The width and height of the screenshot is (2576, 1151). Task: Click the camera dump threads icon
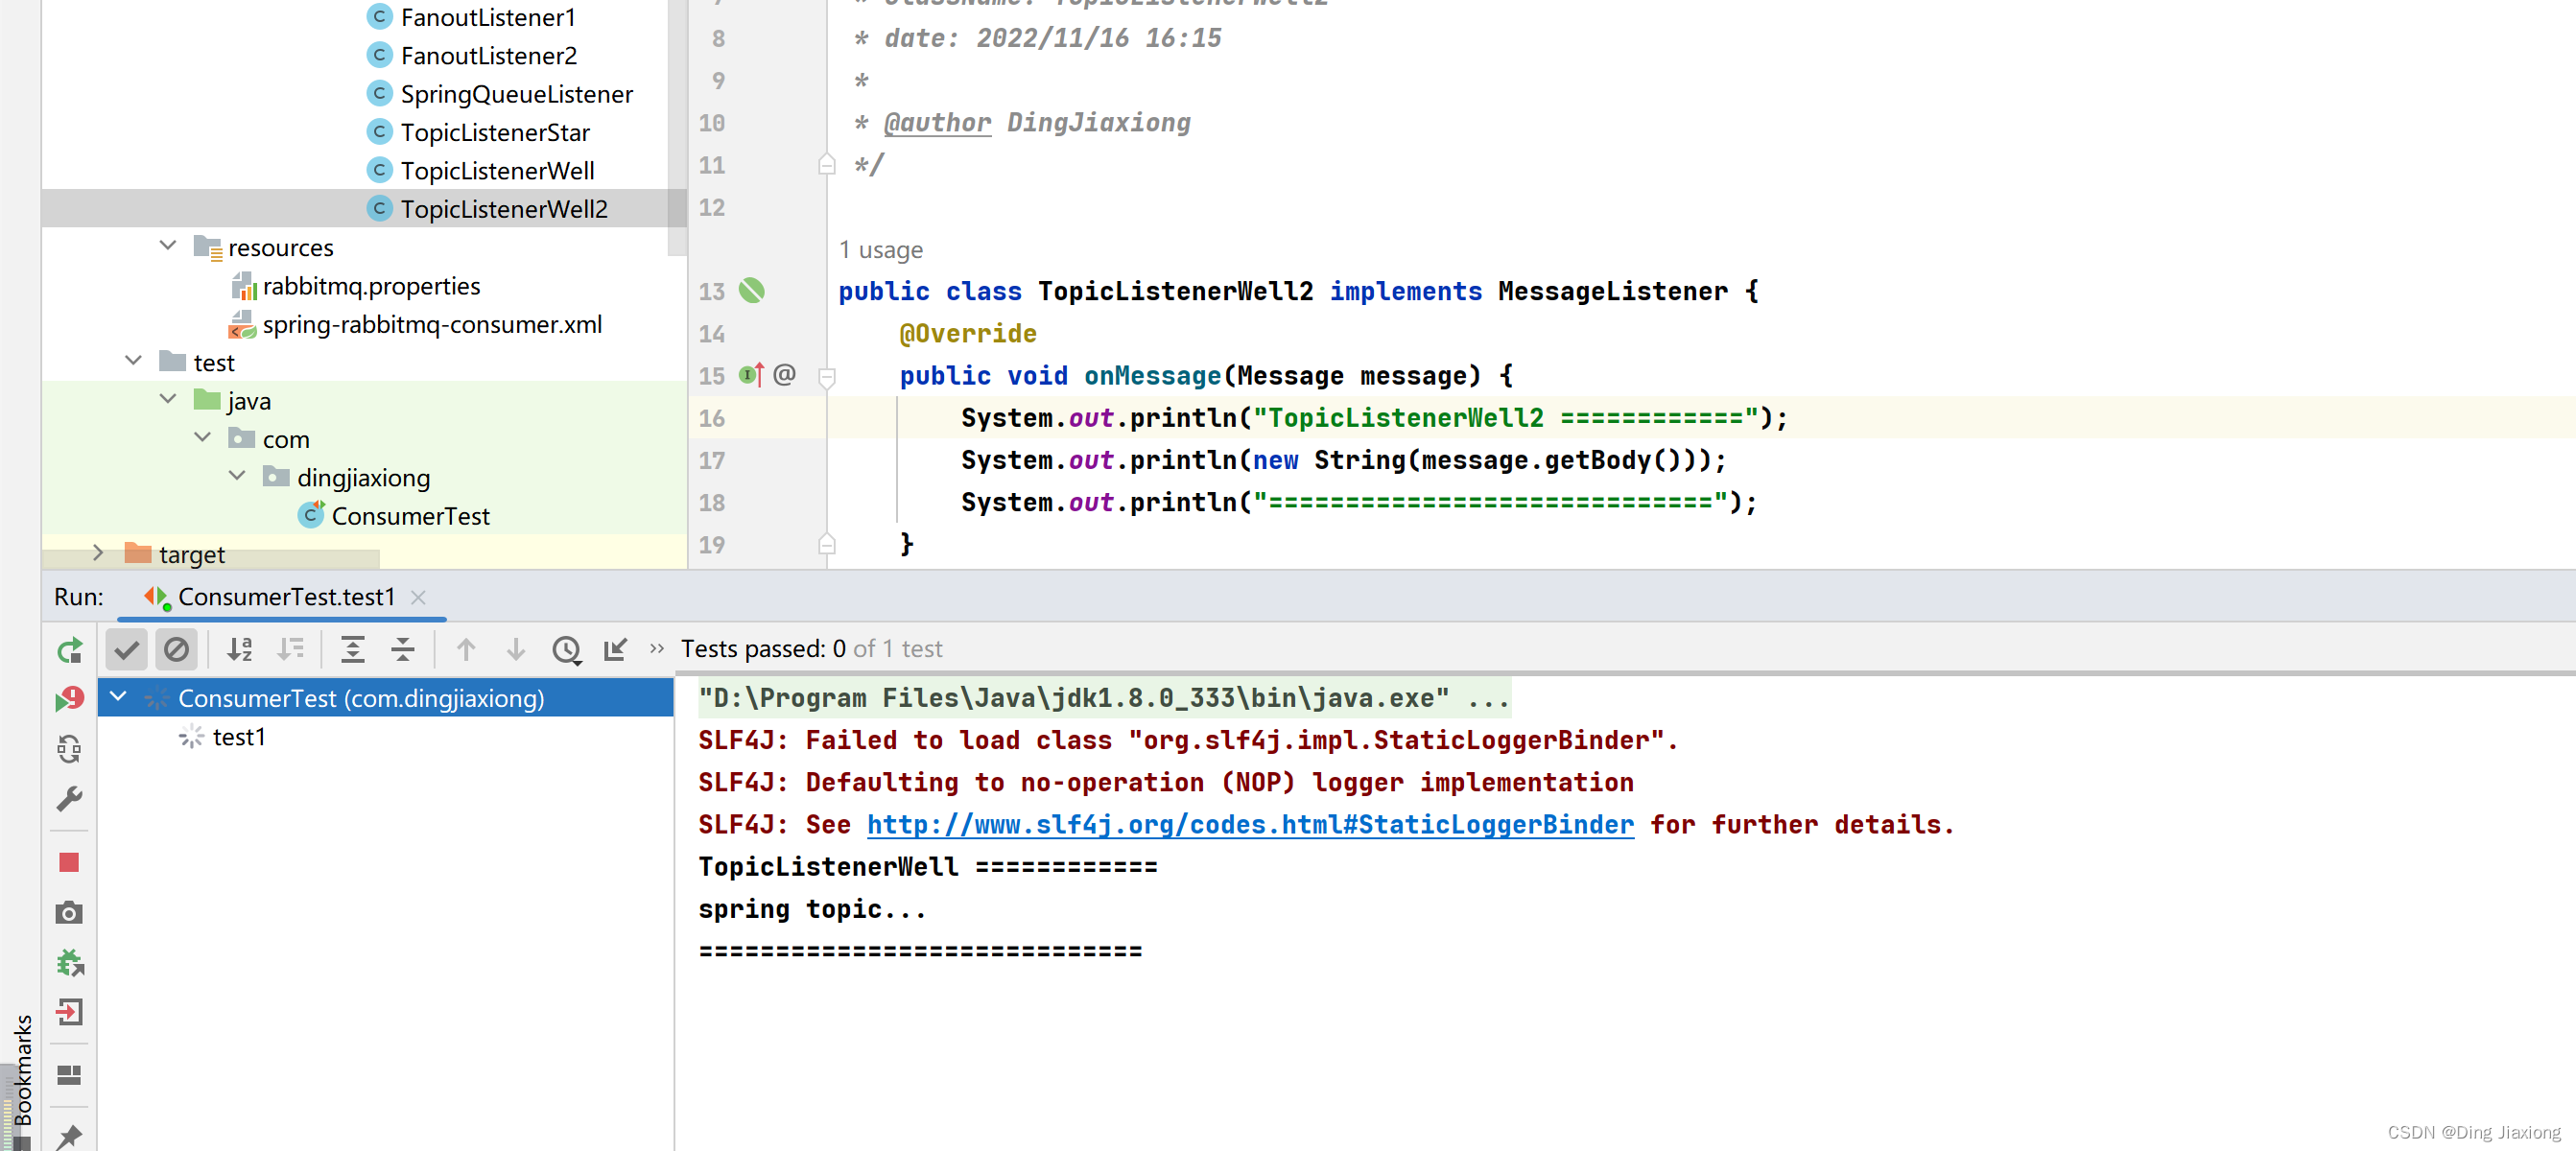(x=69, y=912)
